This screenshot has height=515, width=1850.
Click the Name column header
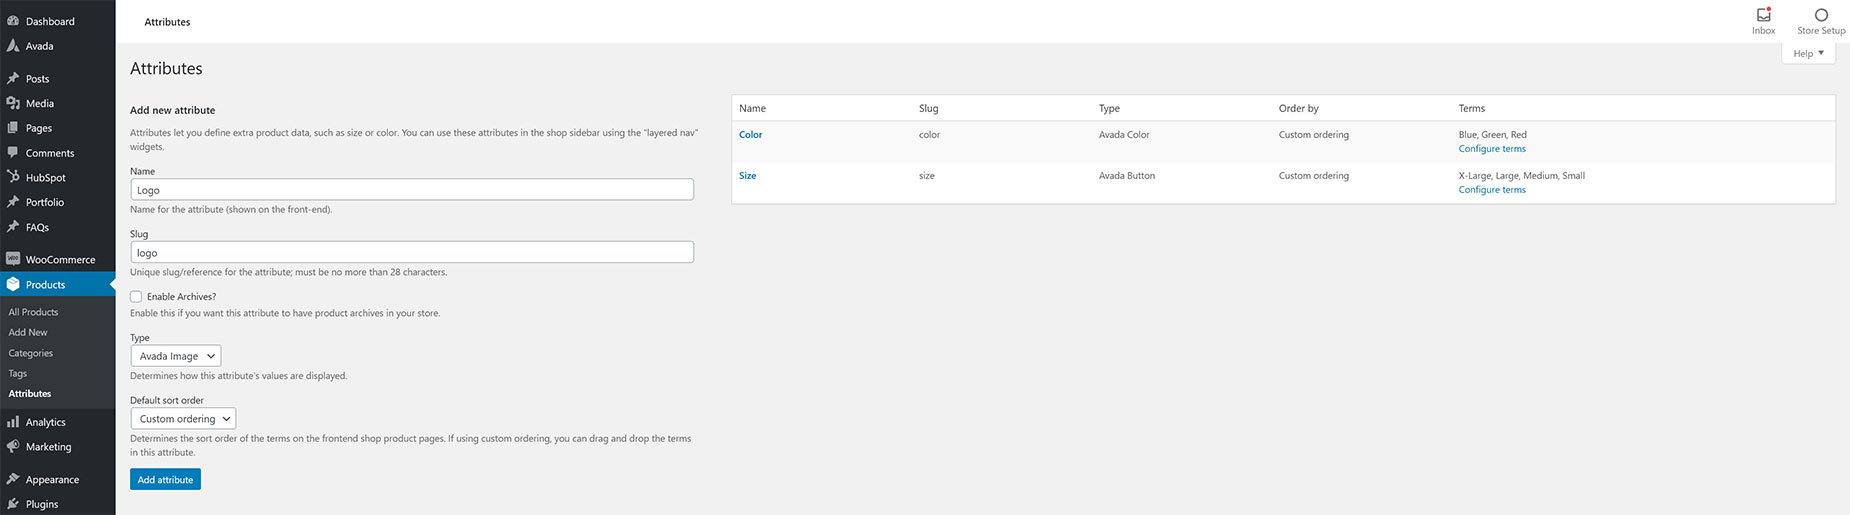click(x=752, y=108)
